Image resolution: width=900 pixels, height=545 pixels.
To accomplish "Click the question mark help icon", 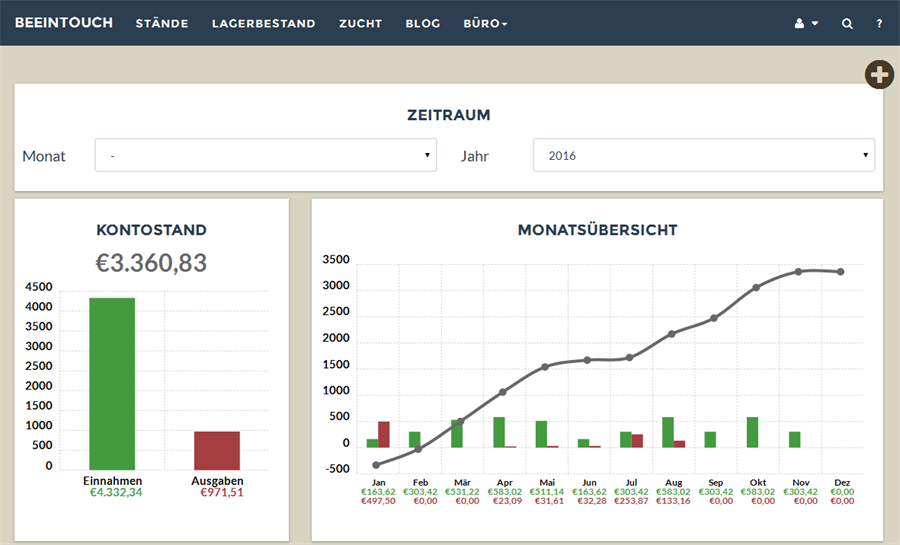I will [x=879, y=24].
